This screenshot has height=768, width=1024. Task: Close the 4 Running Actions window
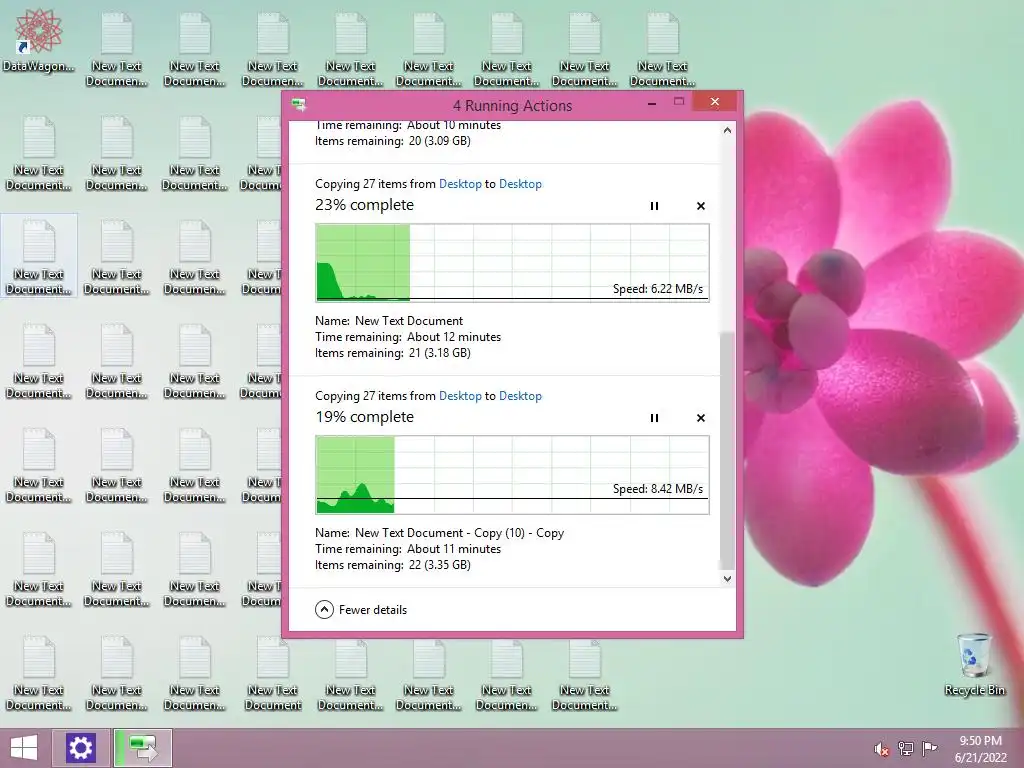tap(714, 102)
